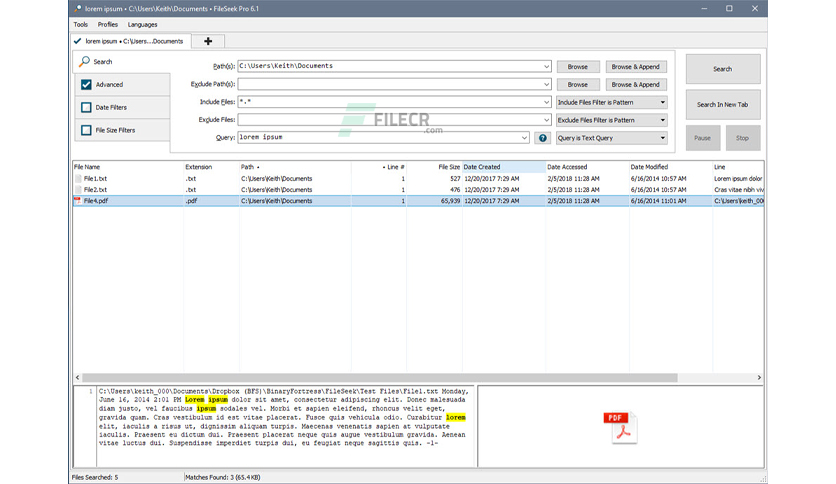The height and width of the screenshot is (484, 836).
Task: Click the large Search button
Action: (x=722, y=69)
